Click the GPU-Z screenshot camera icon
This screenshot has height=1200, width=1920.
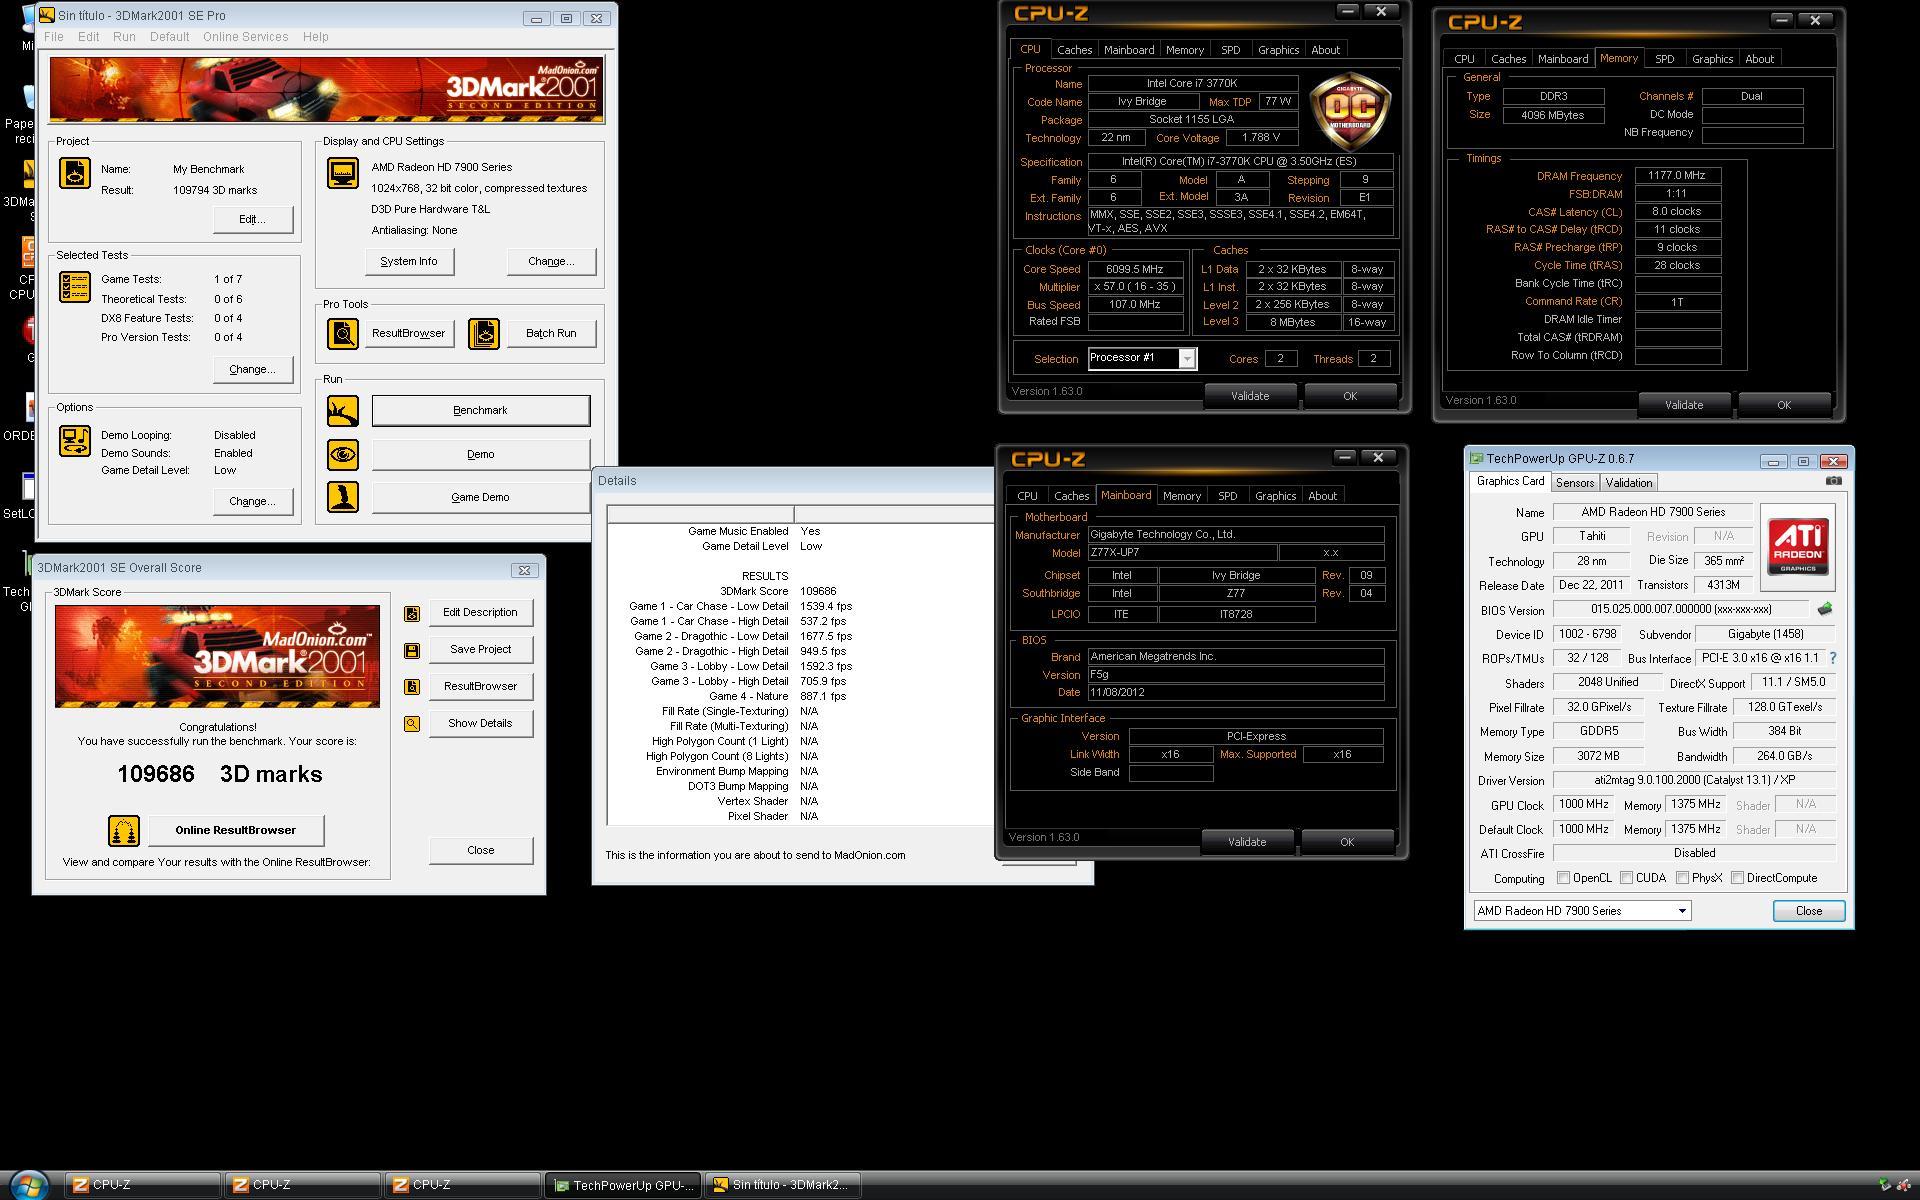1833,481
